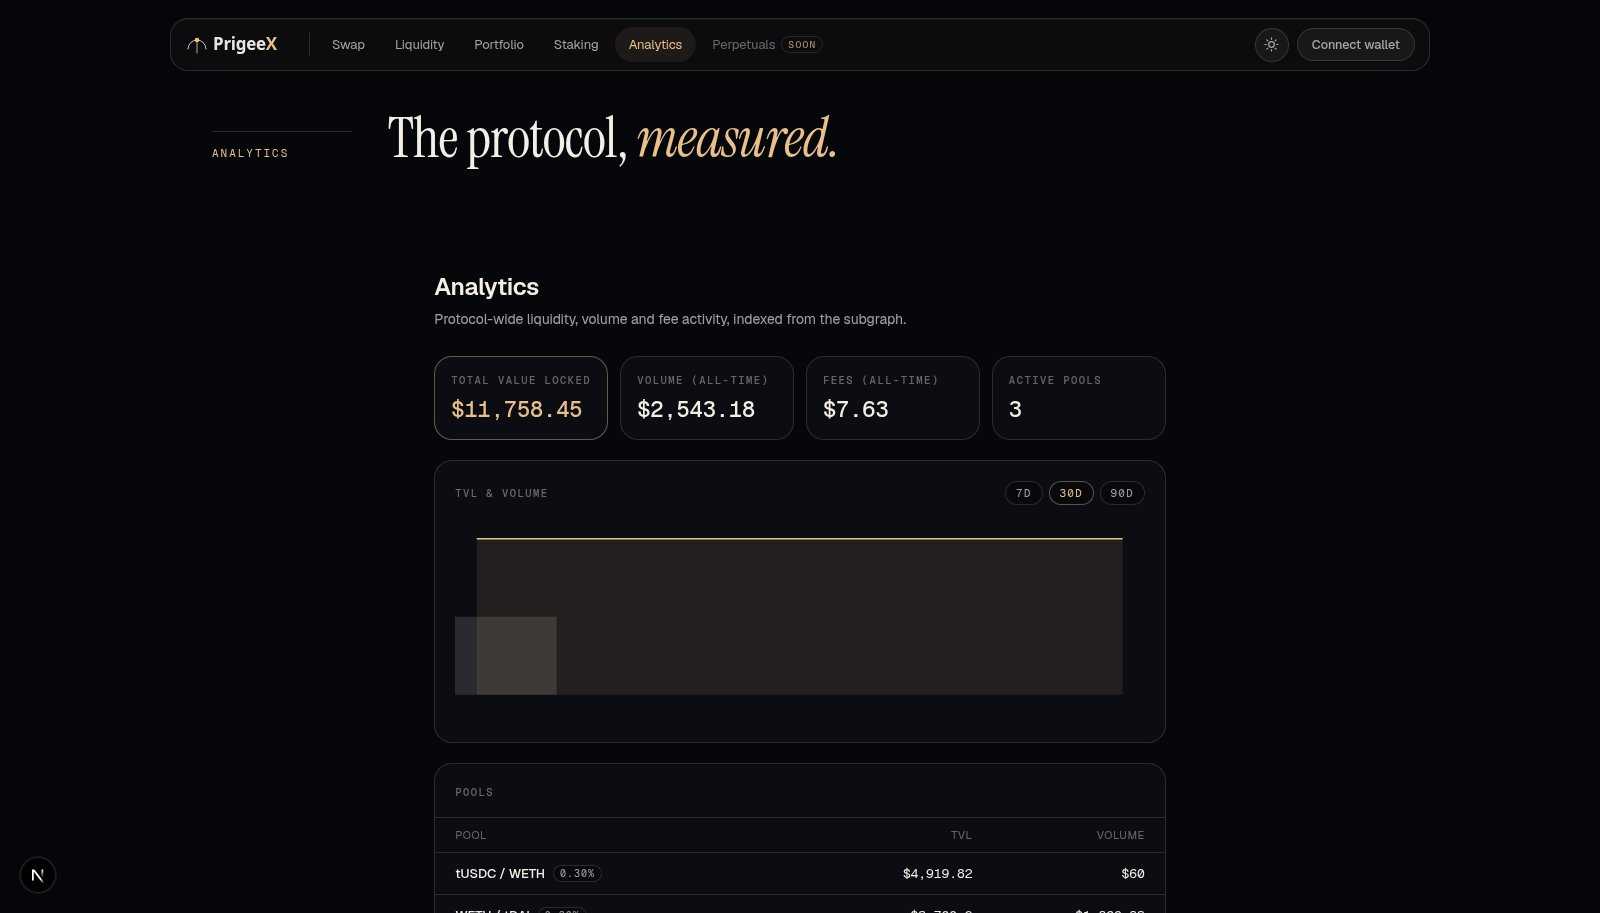This screenshot has width=1600, height=913.
Task: Go to the Liquidity page
Action: pos(419,45)
